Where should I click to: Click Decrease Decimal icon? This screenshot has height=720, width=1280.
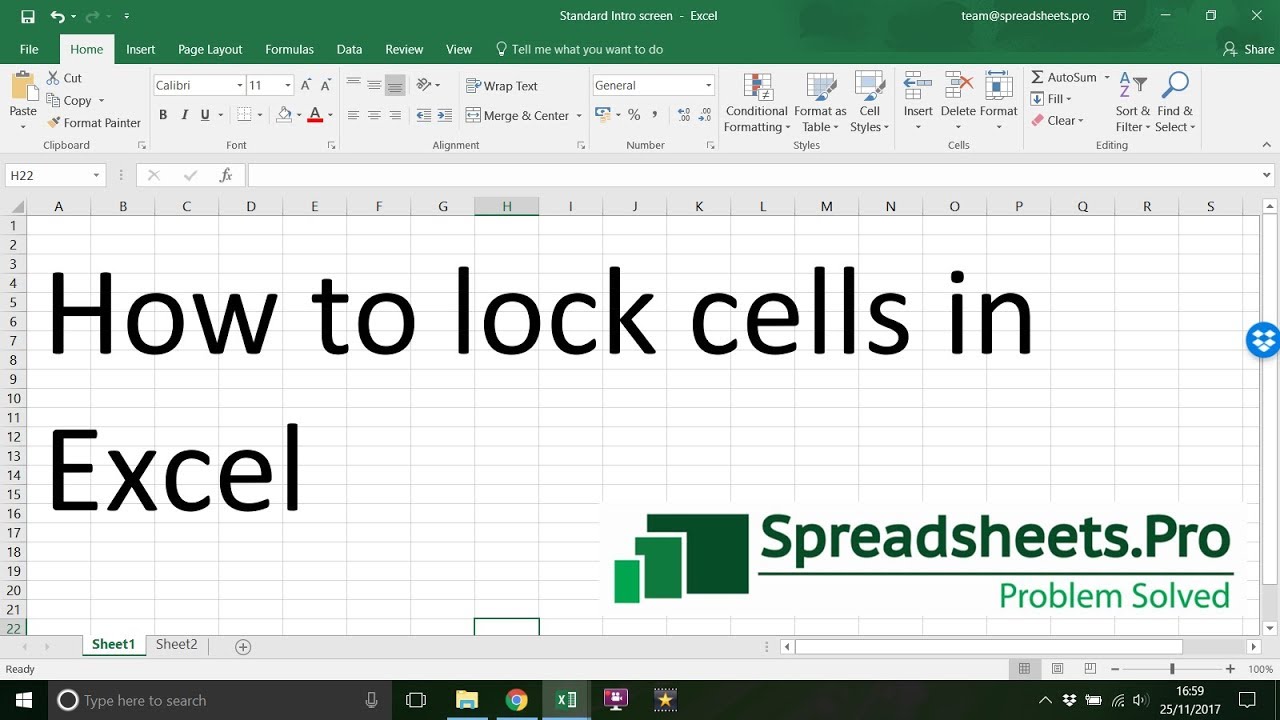[x=706, y=116]
